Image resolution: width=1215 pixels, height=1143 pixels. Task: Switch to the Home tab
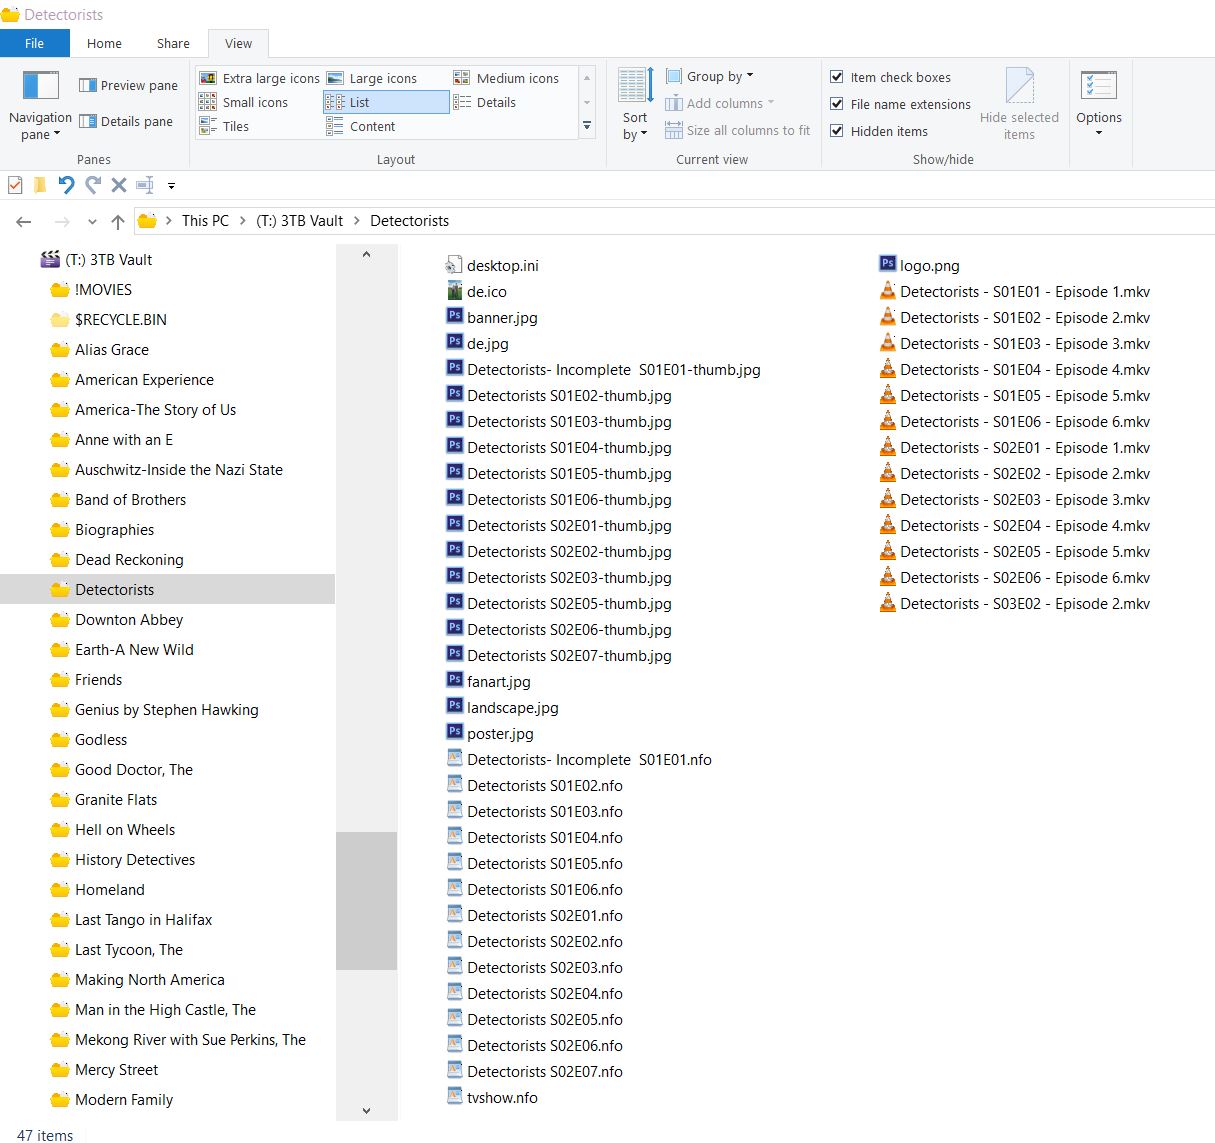[104, 43]
